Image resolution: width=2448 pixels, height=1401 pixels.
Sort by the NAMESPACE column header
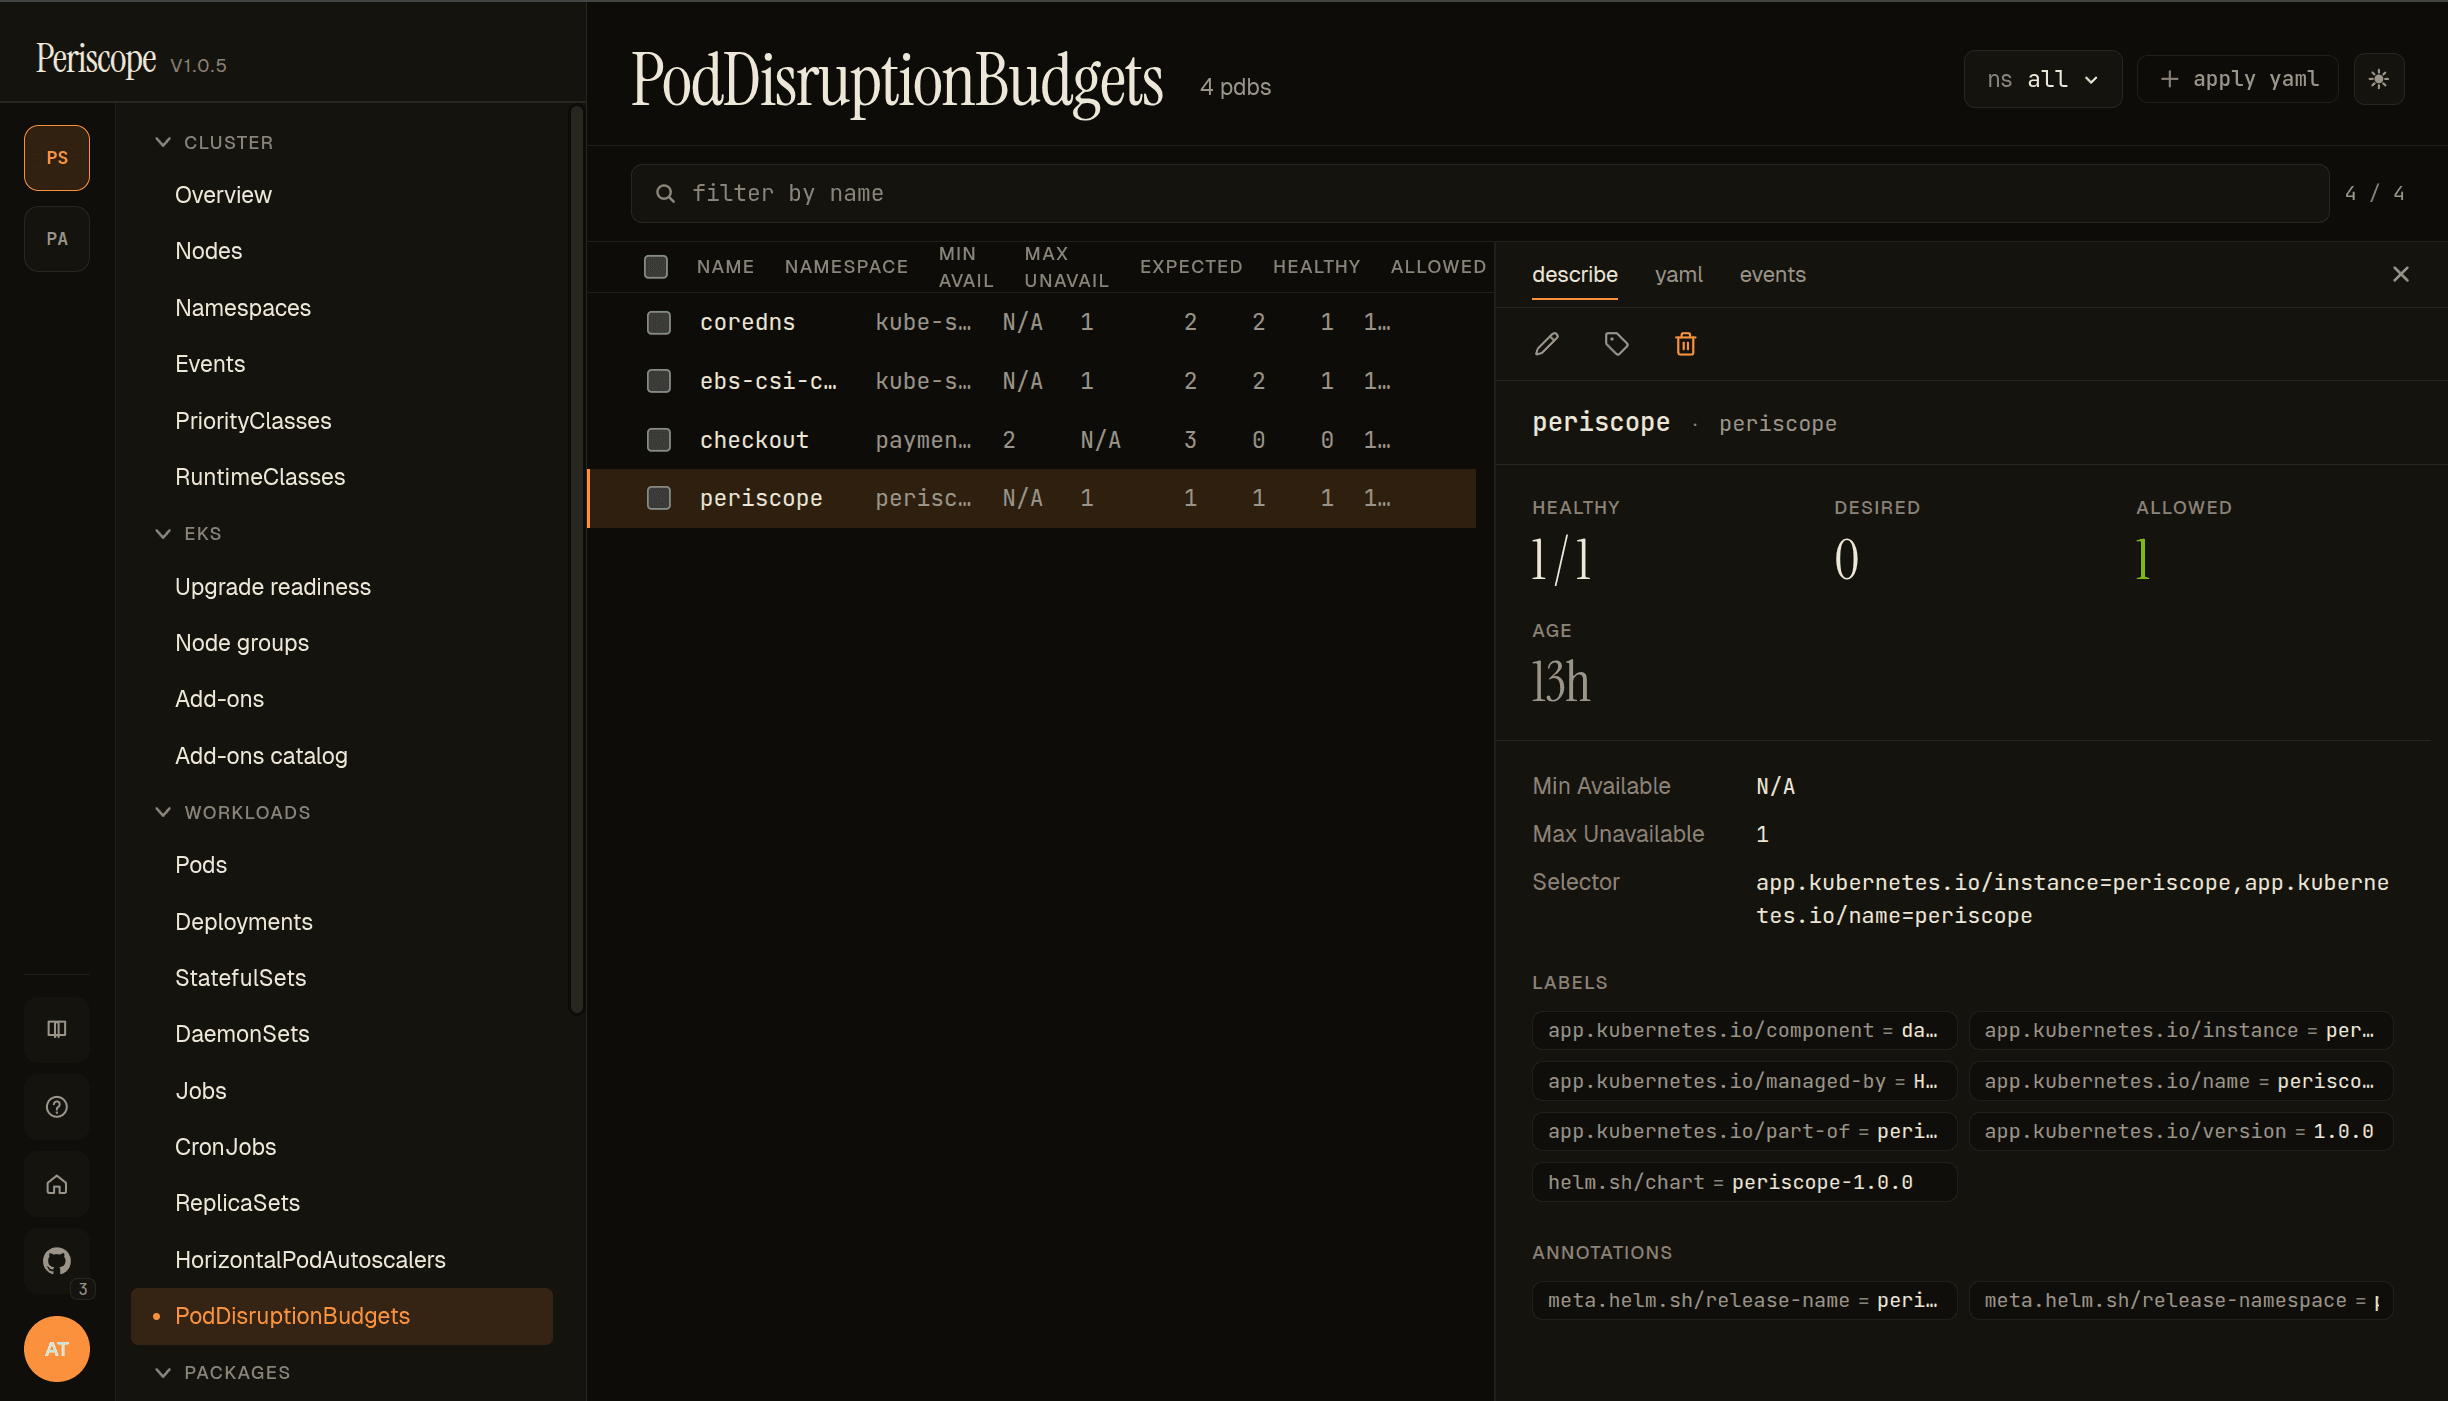point(846,267)
